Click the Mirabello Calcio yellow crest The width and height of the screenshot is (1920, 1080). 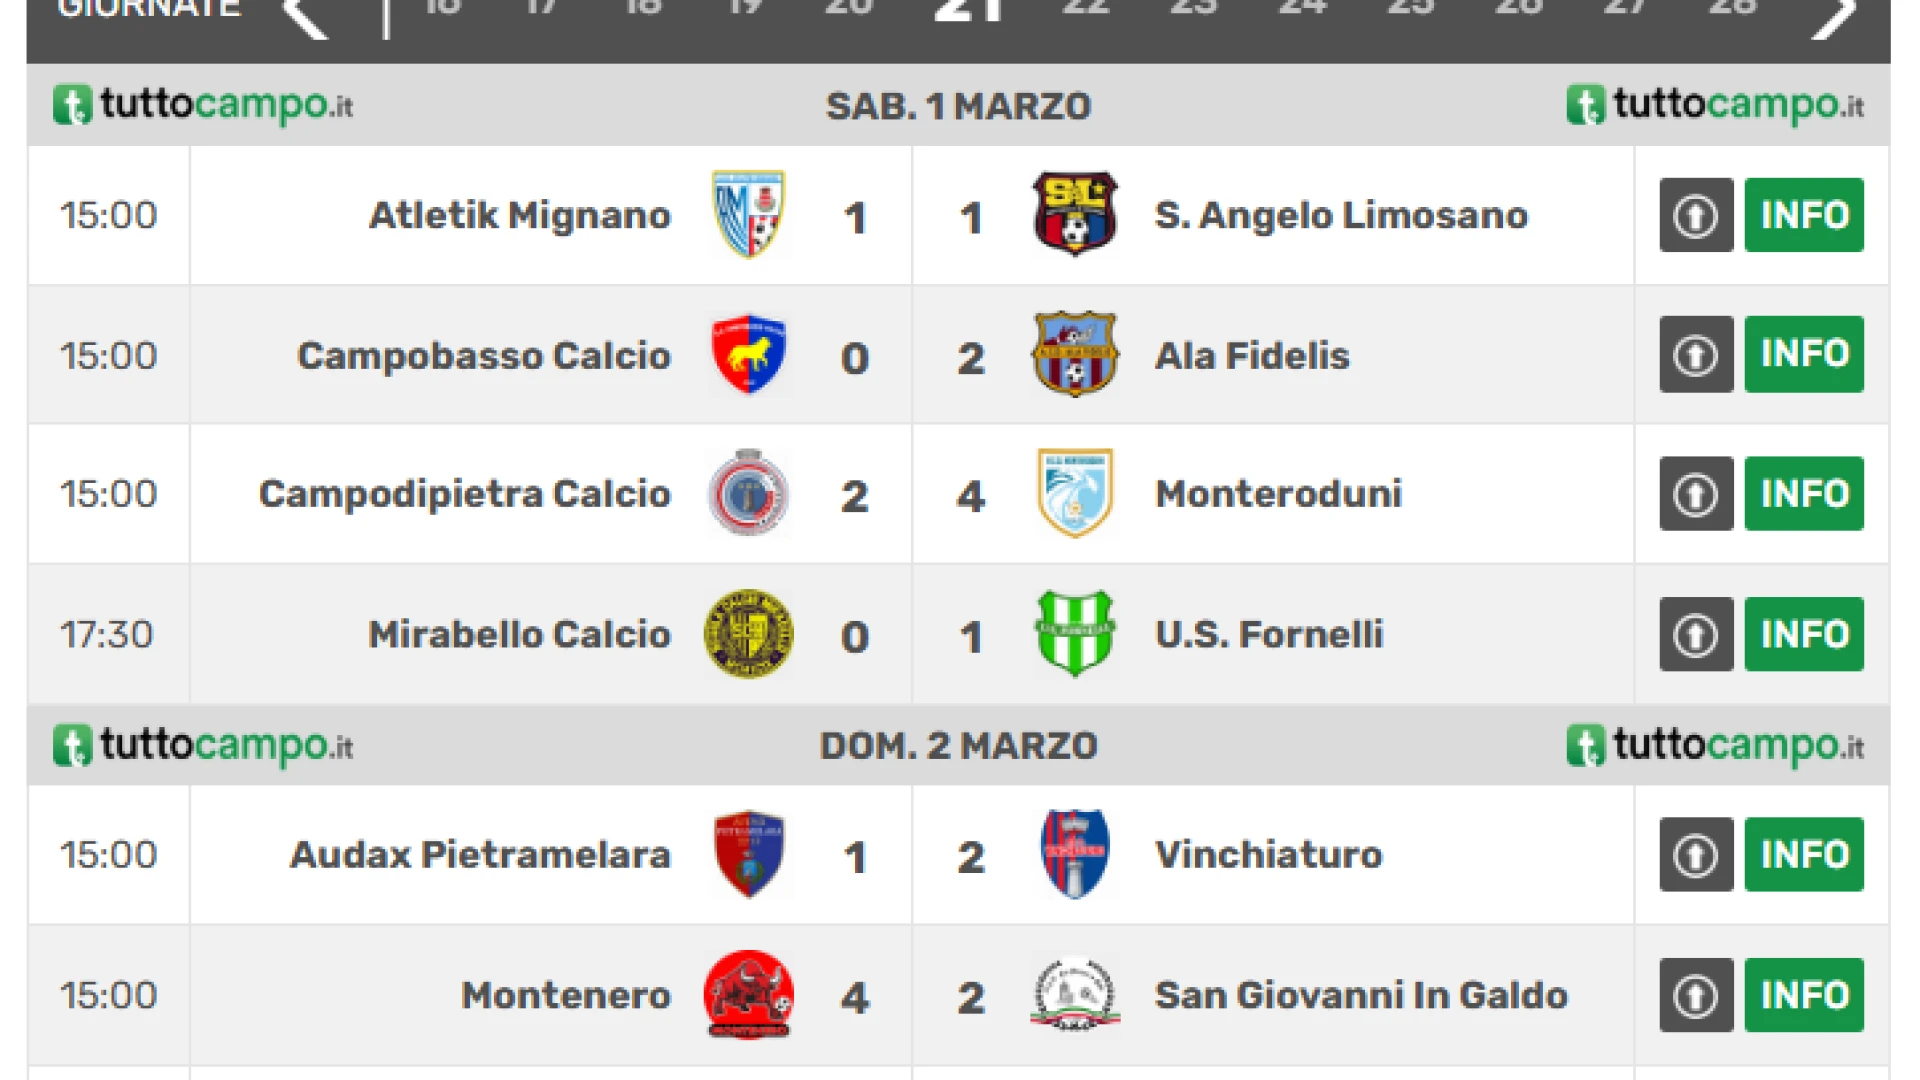pyautogui.click(x=748, y=633)
